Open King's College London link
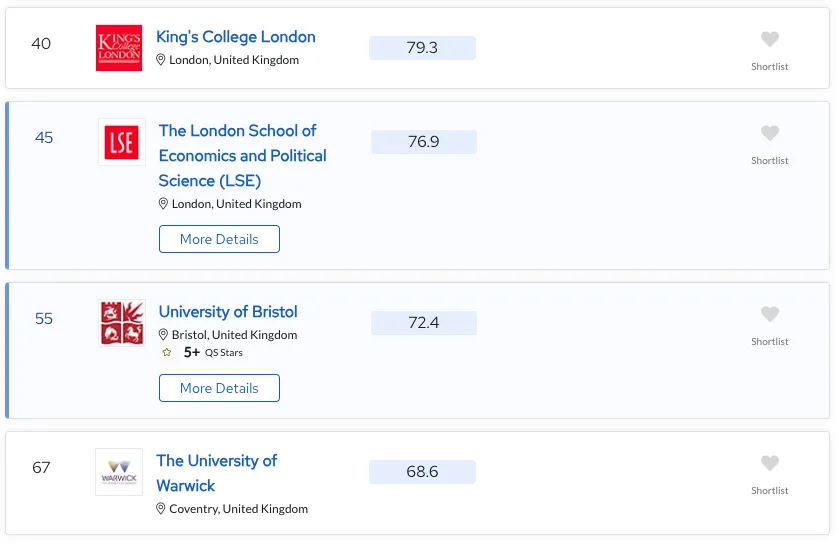The width and height of the screenshot is (839, 544). click(235, 37)
